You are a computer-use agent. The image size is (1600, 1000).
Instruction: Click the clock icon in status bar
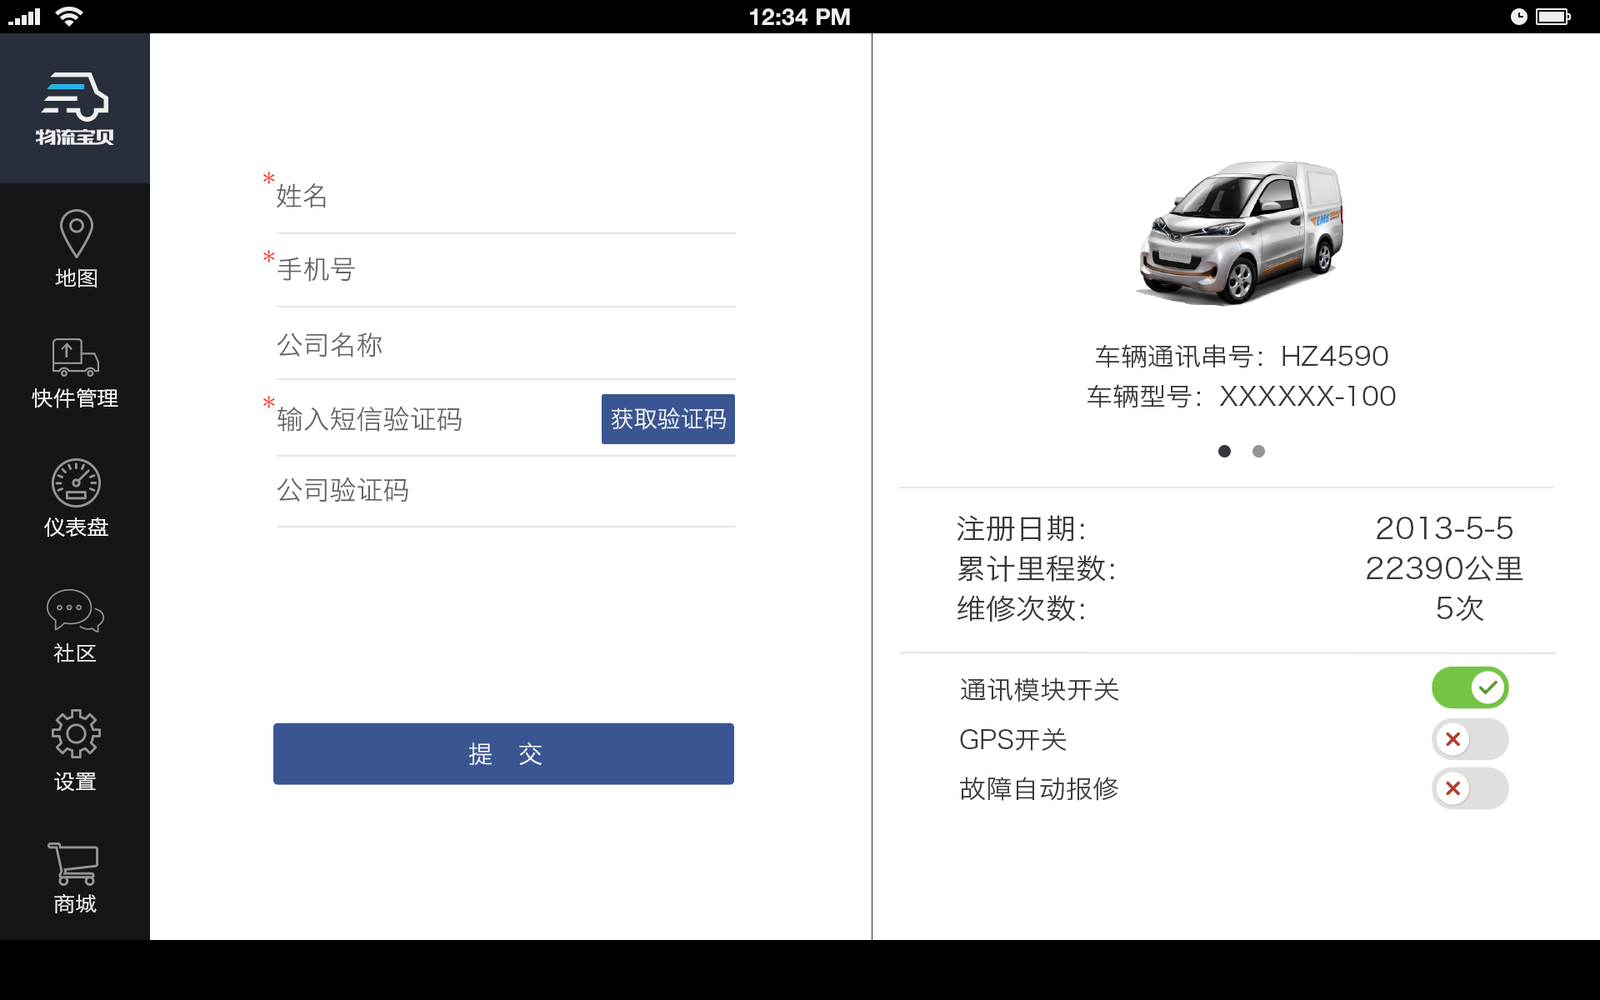pyautogui.click(x=1518, y=16)
